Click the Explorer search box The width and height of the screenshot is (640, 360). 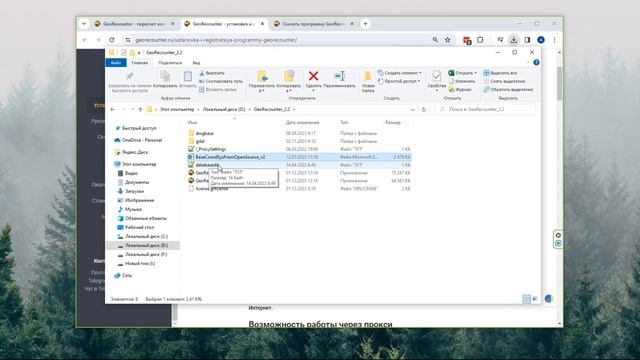[x=485, y=109]
